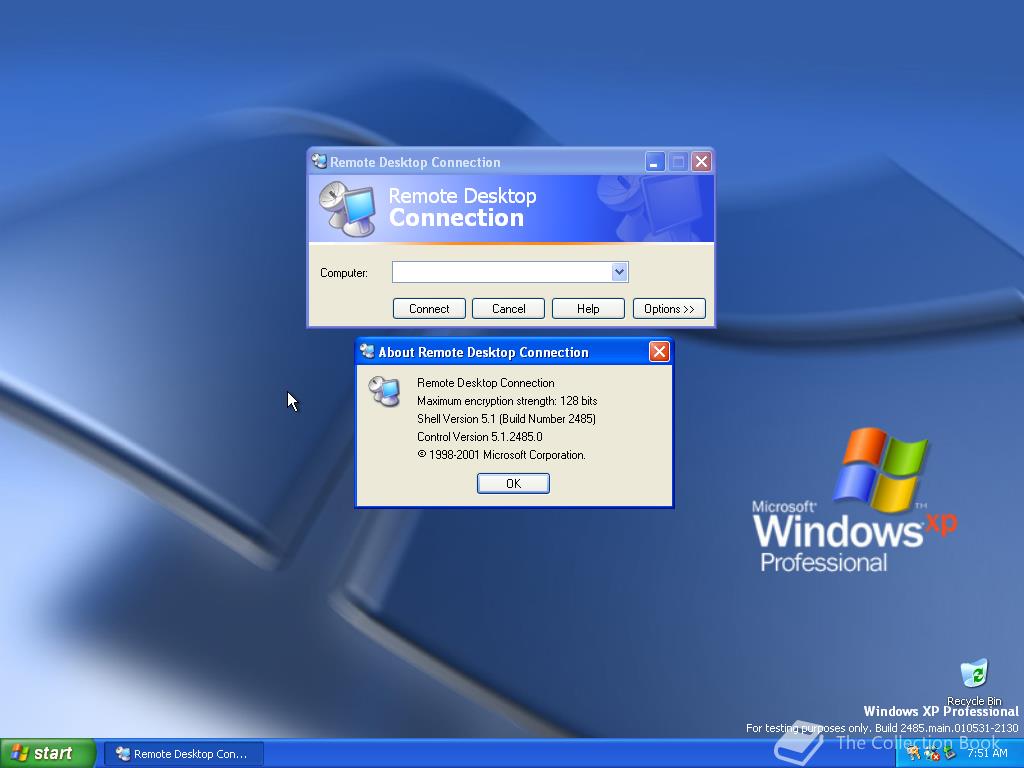The image size is (1024, 768).
Task: Click the Safely Remove Hardware tray icon
Action: pyautogui.click(x=949, y=754)
